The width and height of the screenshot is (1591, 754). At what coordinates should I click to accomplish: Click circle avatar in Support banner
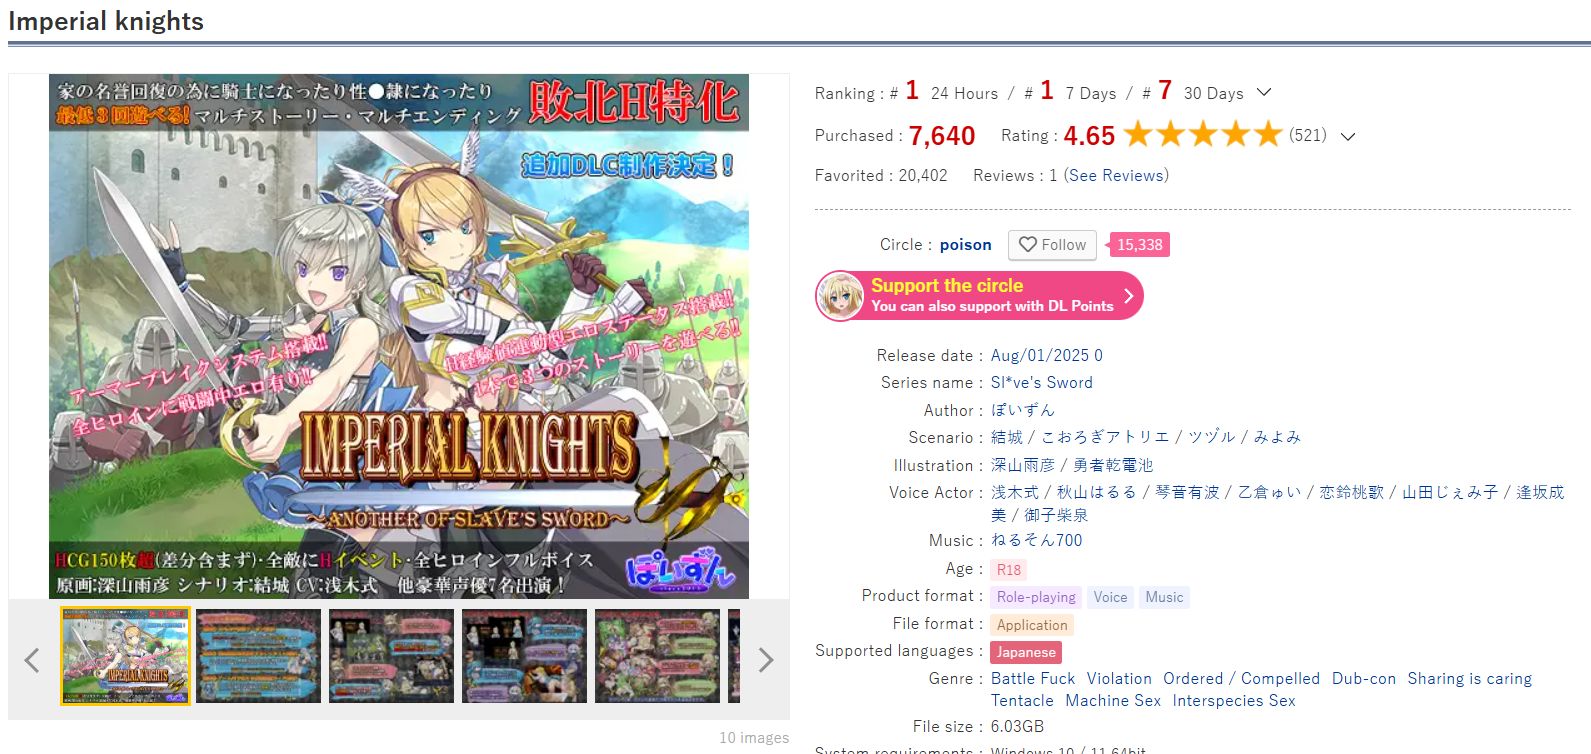[x=840, y=296]
